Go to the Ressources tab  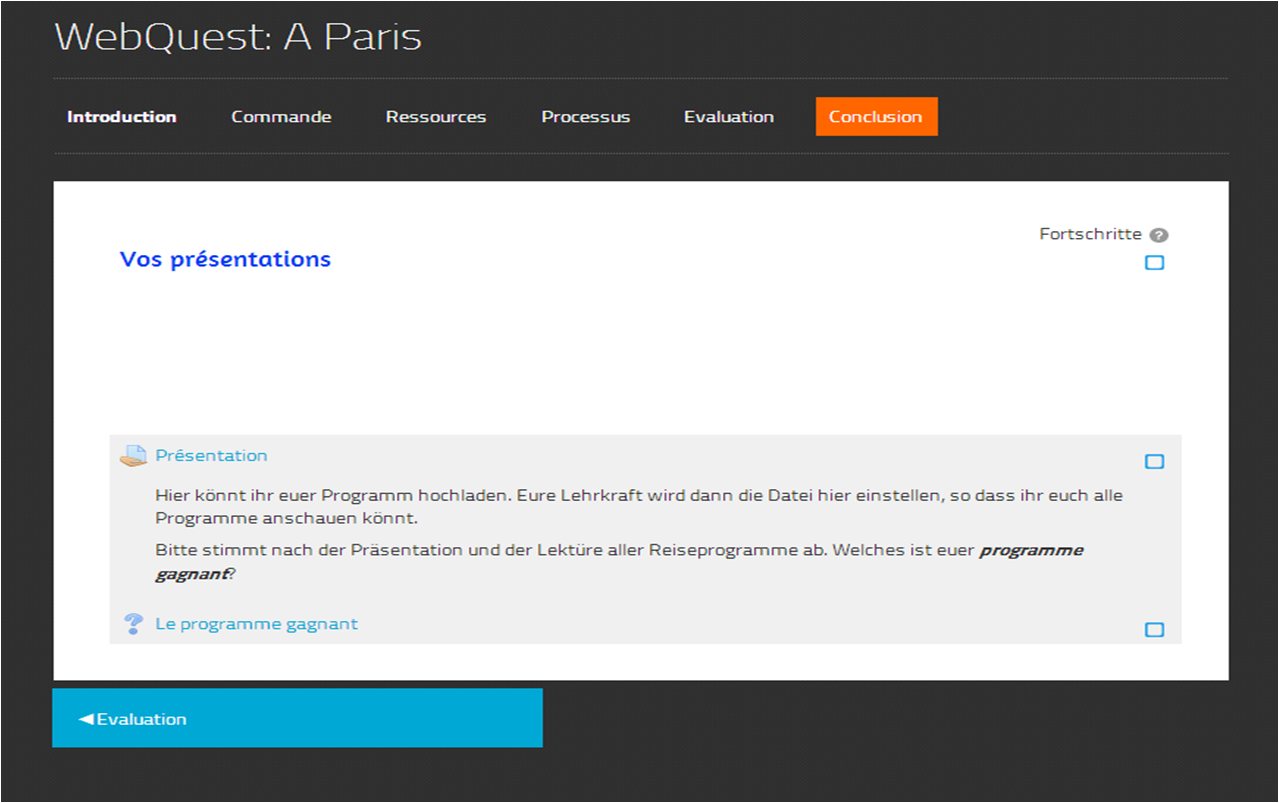click(436, 117)
